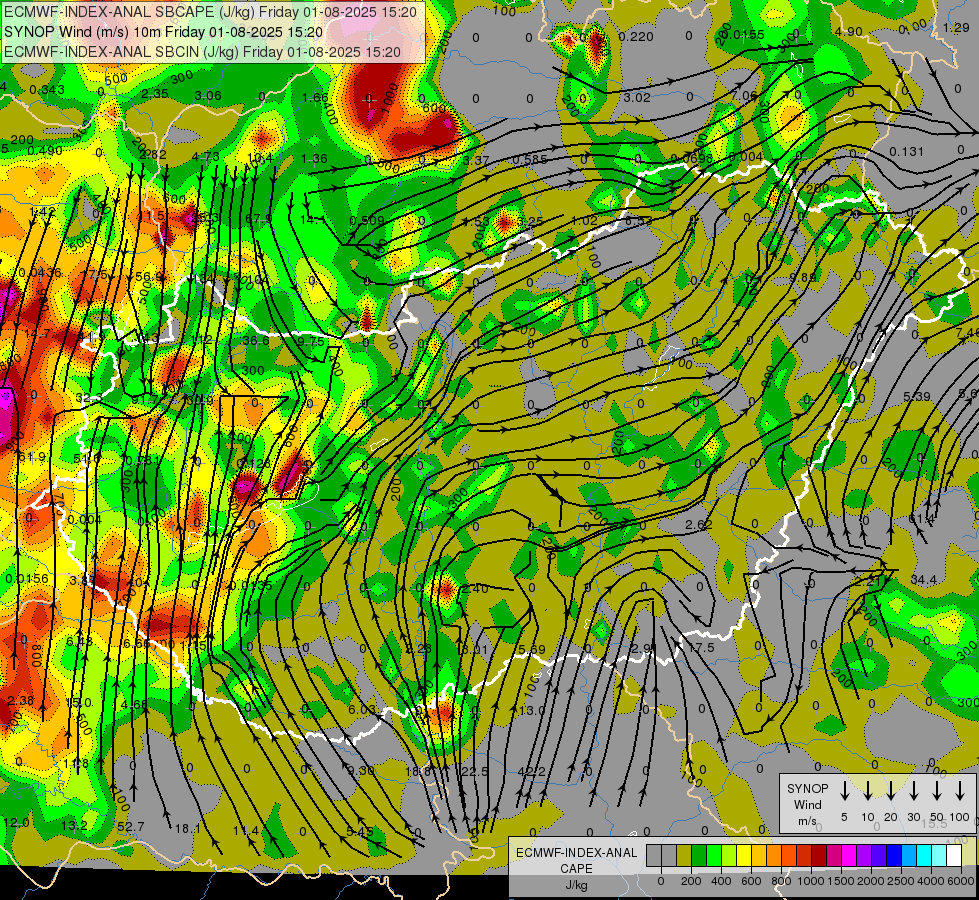
Task: Click the map value '2.62'
Action: coord(699,525)
